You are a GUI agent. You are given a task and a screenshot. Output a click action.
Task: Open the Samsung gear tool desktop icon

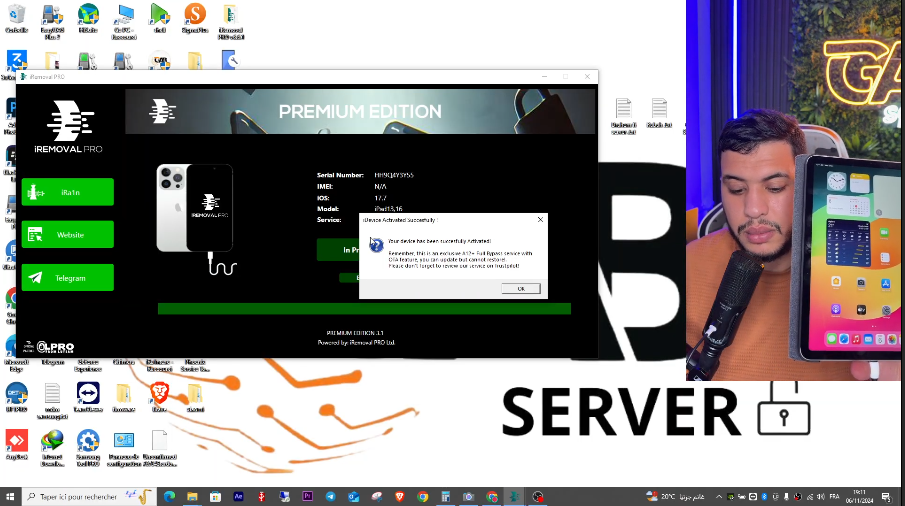(88, 448)
